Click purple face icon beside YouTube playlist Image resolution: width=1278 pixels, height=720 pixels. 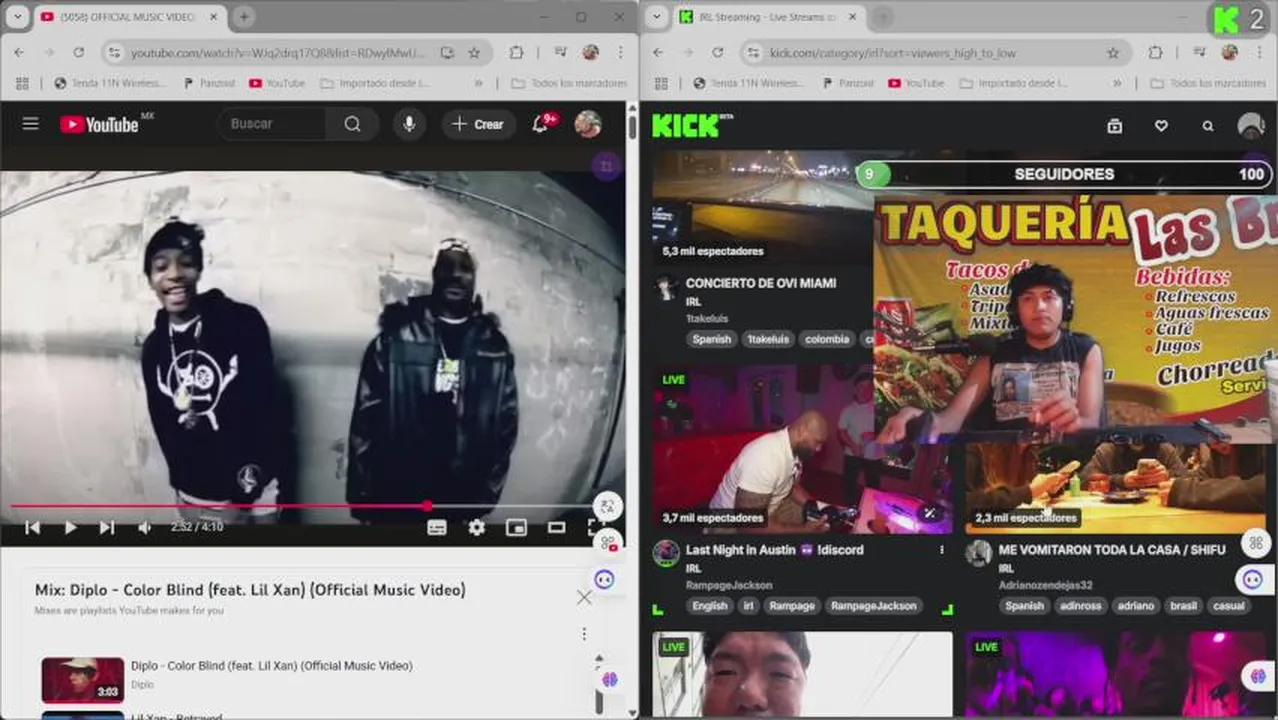point(604,579)
